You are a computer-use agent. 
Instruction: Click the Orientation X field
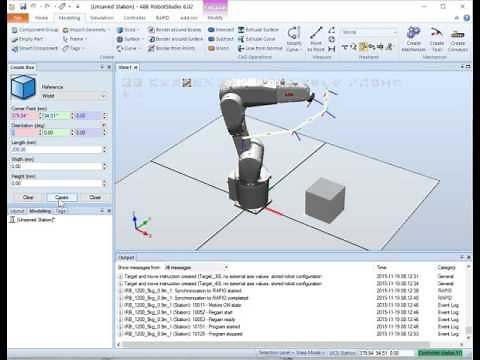[25, 133]
